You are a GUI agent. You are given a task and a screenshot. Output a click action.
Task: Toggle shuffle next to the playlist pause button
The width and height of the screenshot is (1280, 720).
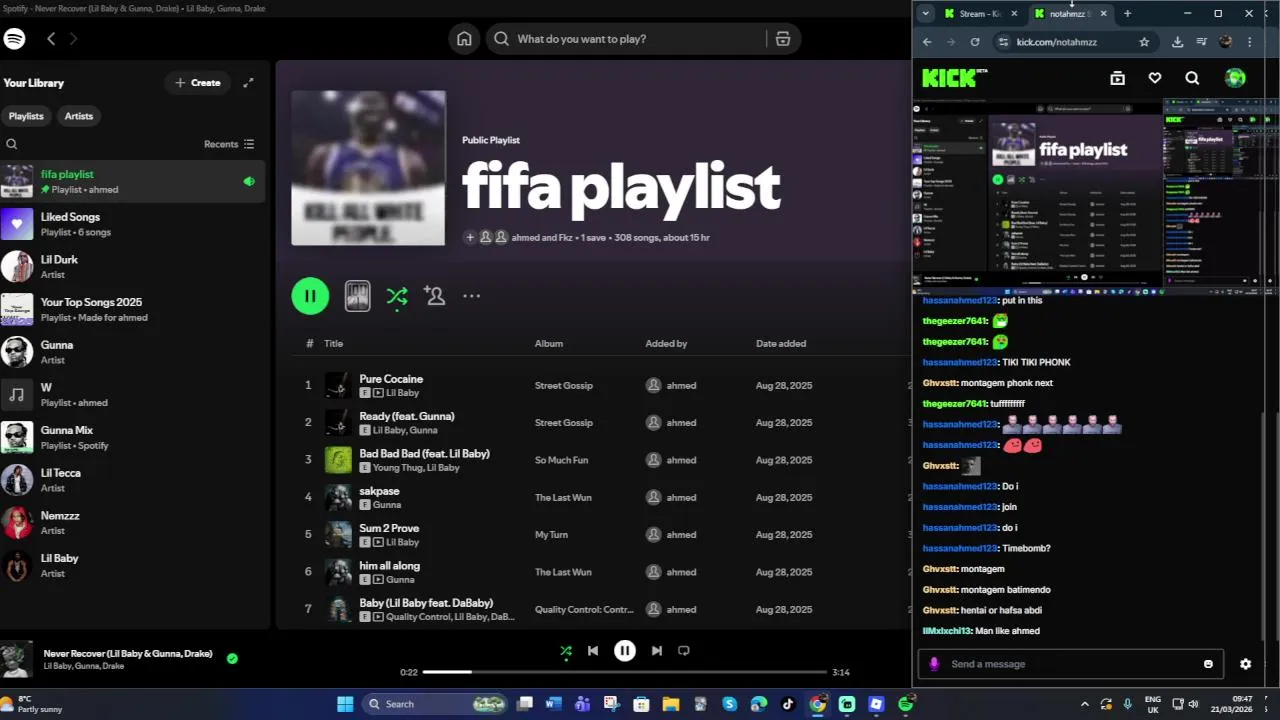397,296
